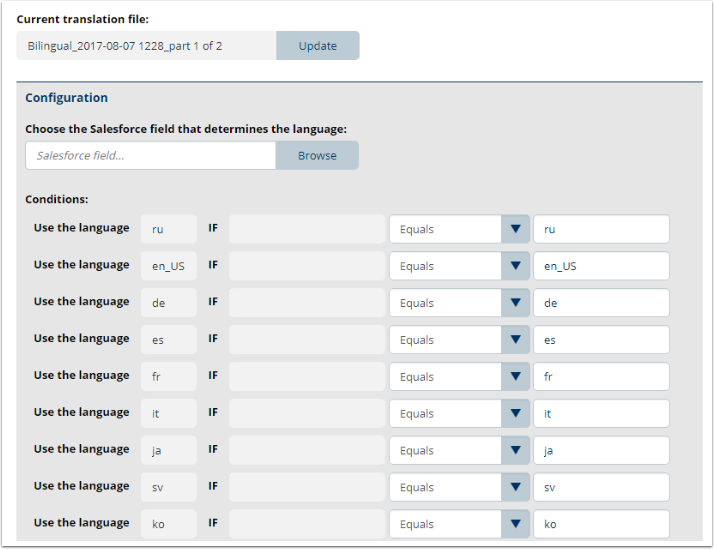Click the Update button

click(x=317, y=46)
